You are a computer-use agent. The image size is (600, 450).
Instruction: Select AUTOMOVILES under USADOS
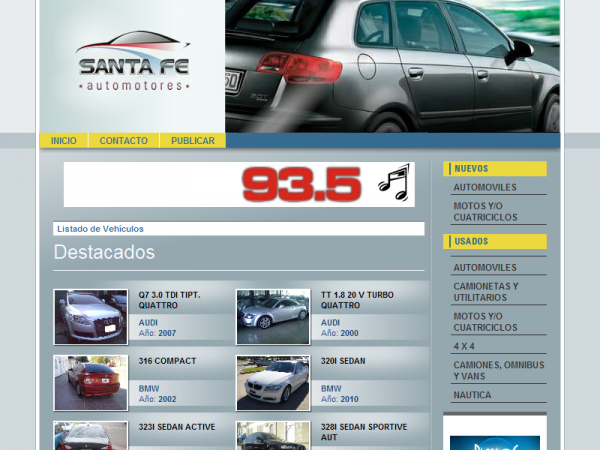click(x=485, y=267)
